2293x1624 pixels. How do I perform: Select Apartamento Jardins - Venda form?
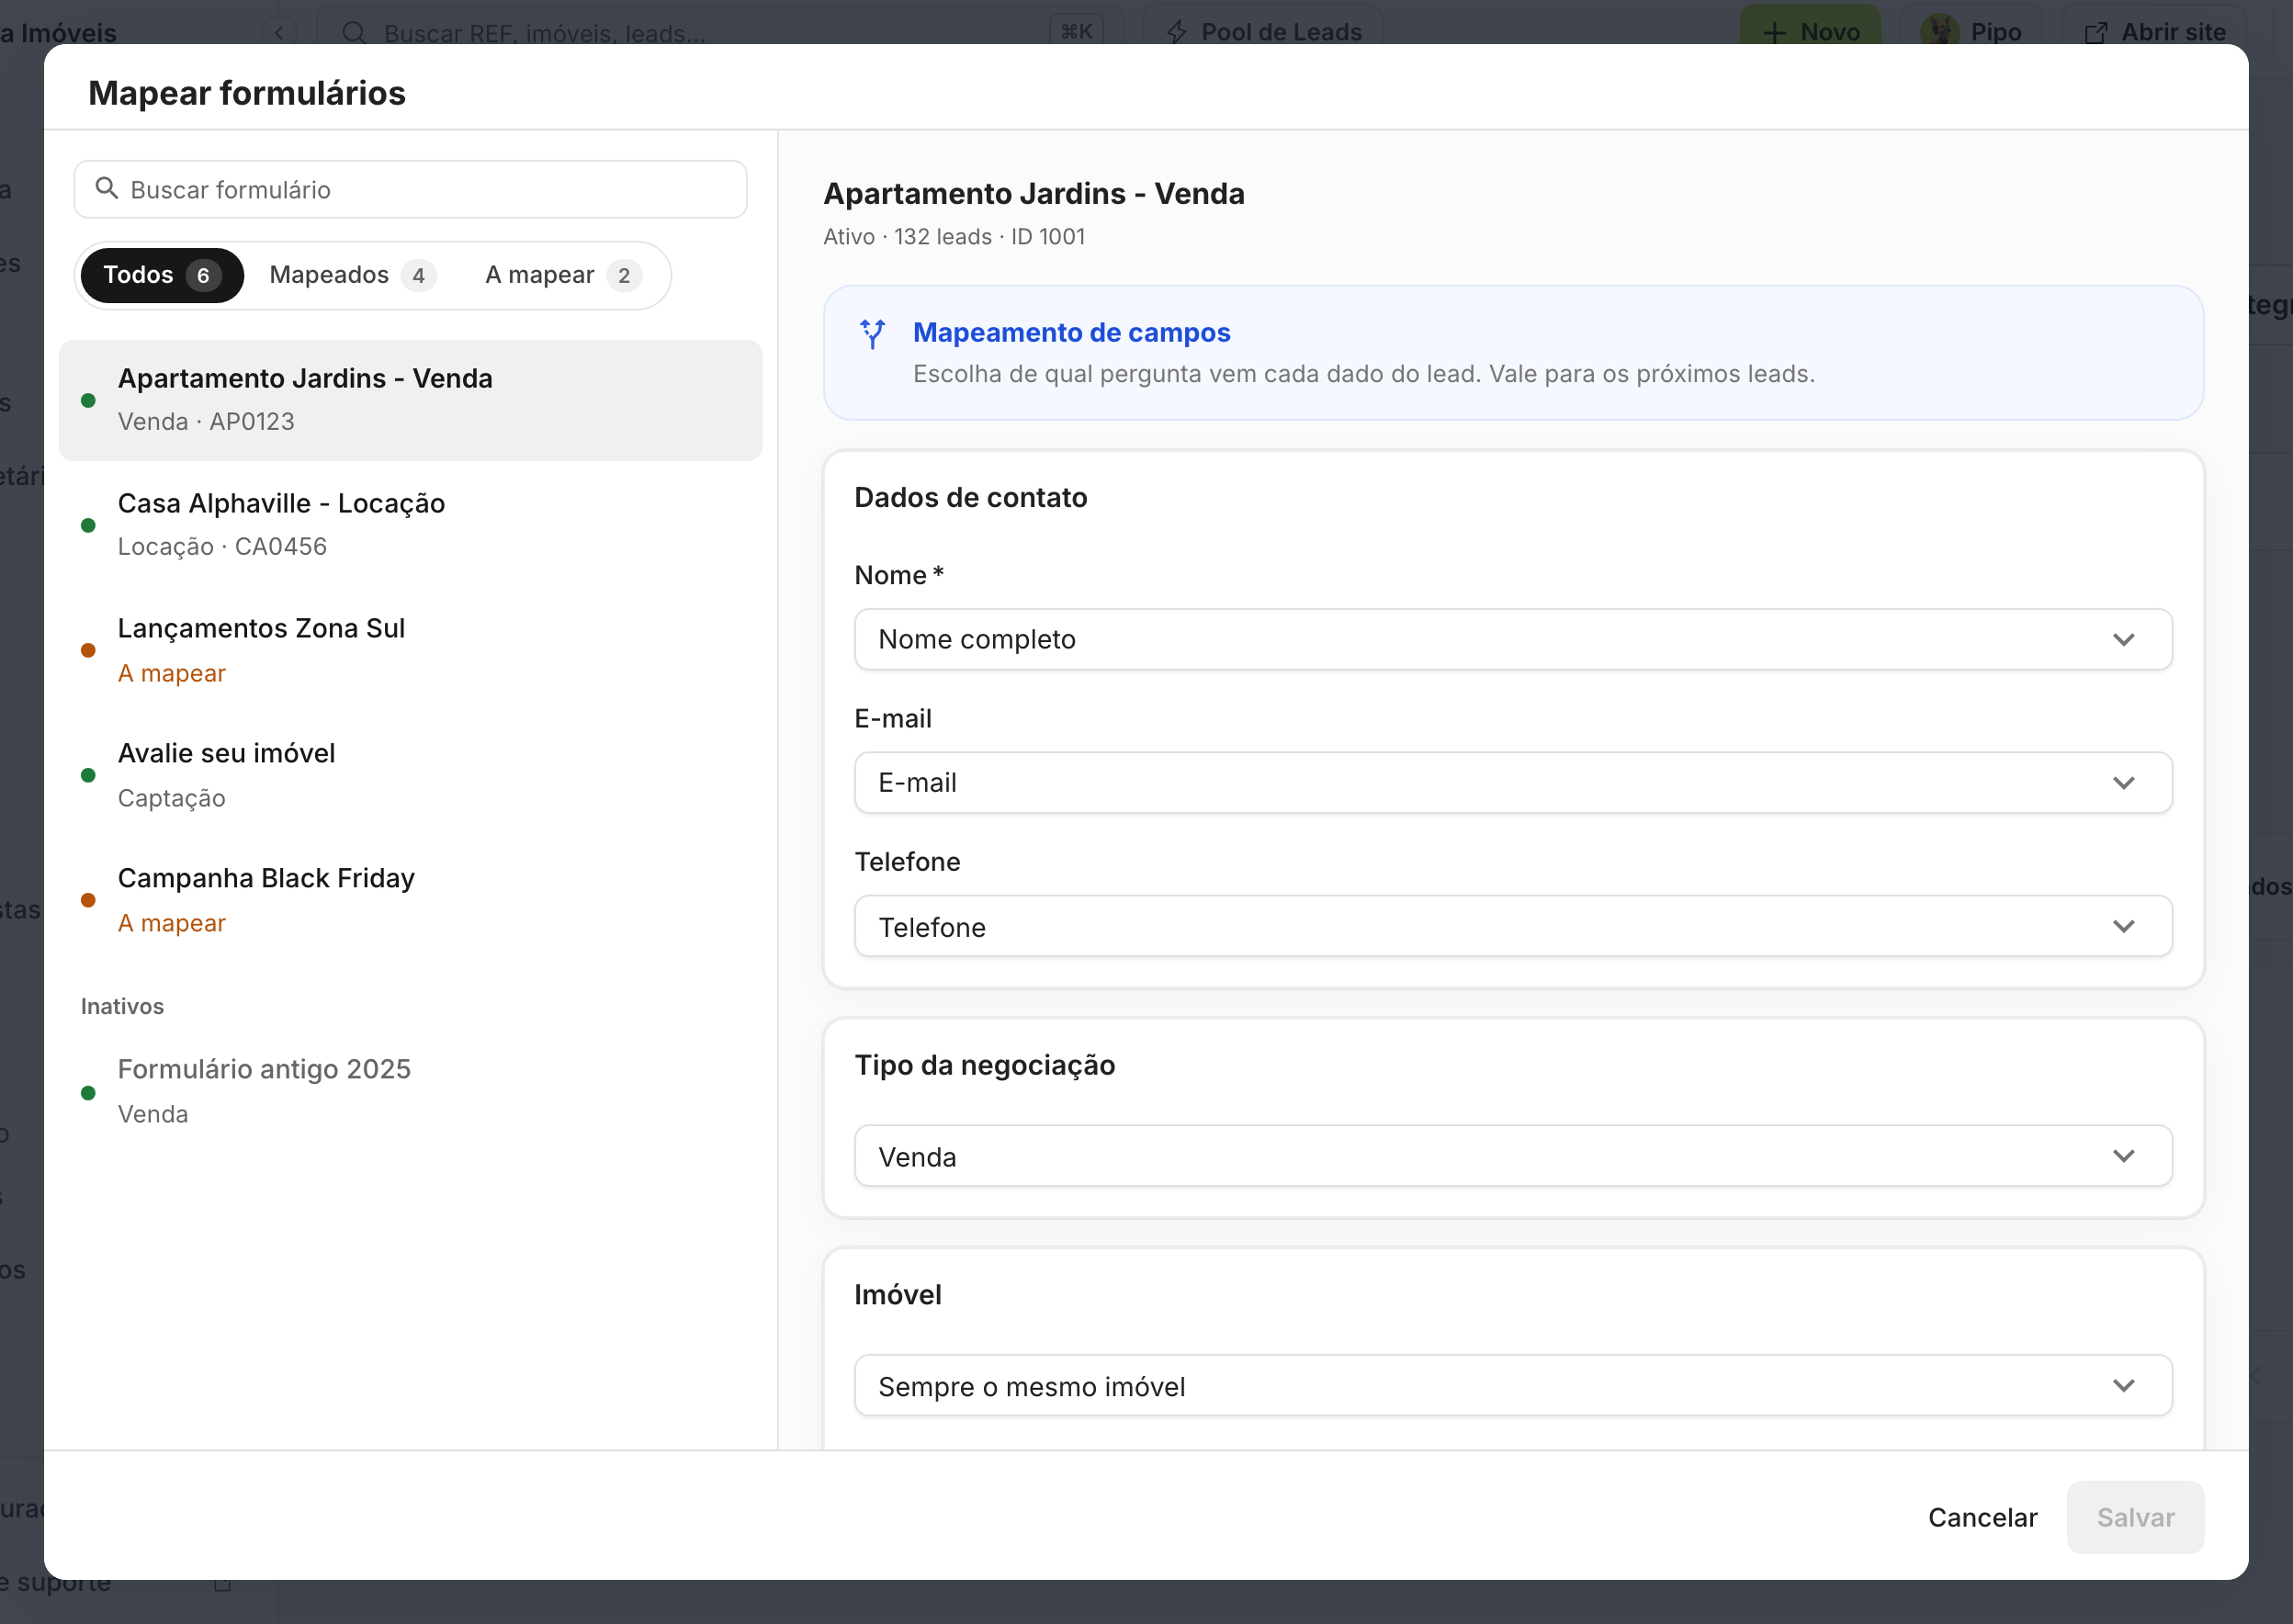coord(410,400)
